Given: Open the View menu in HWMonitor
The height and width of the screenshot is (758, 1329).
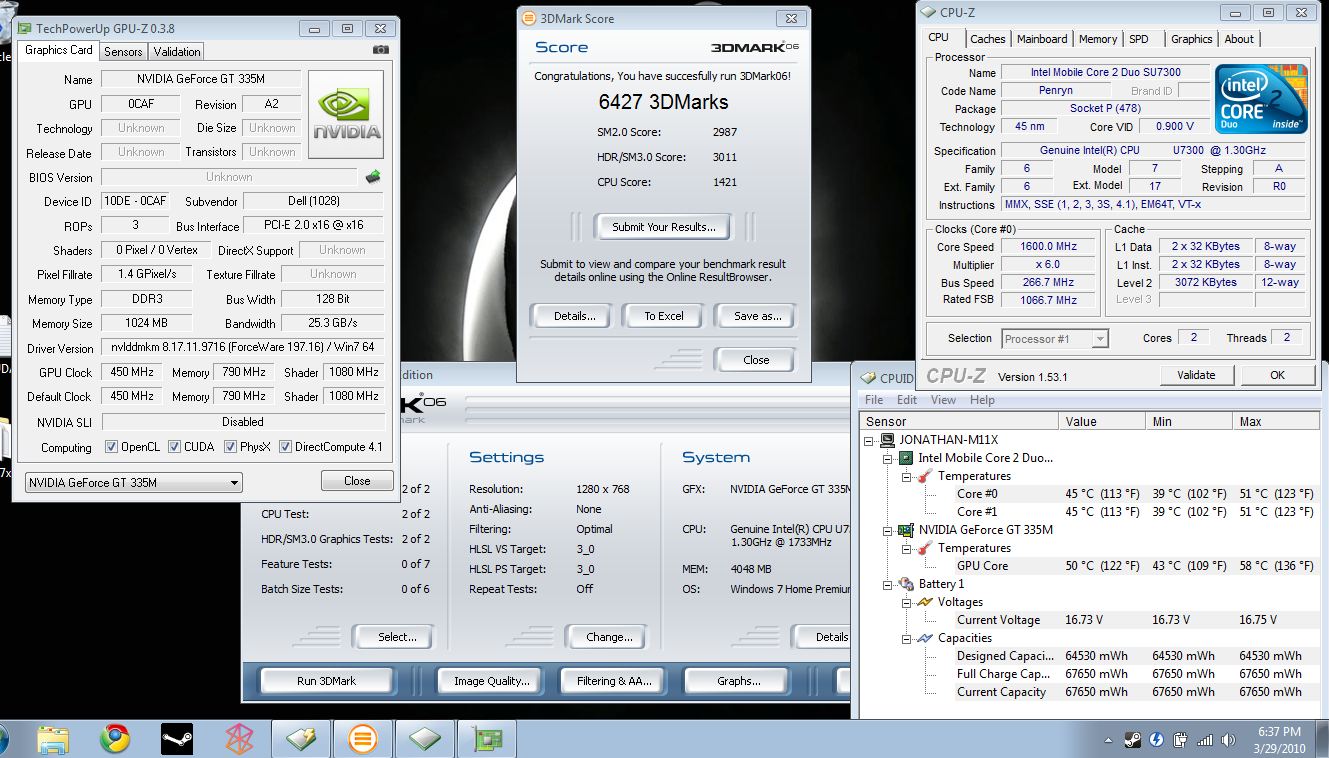Looking at the screenshot, I should point(943,400).
